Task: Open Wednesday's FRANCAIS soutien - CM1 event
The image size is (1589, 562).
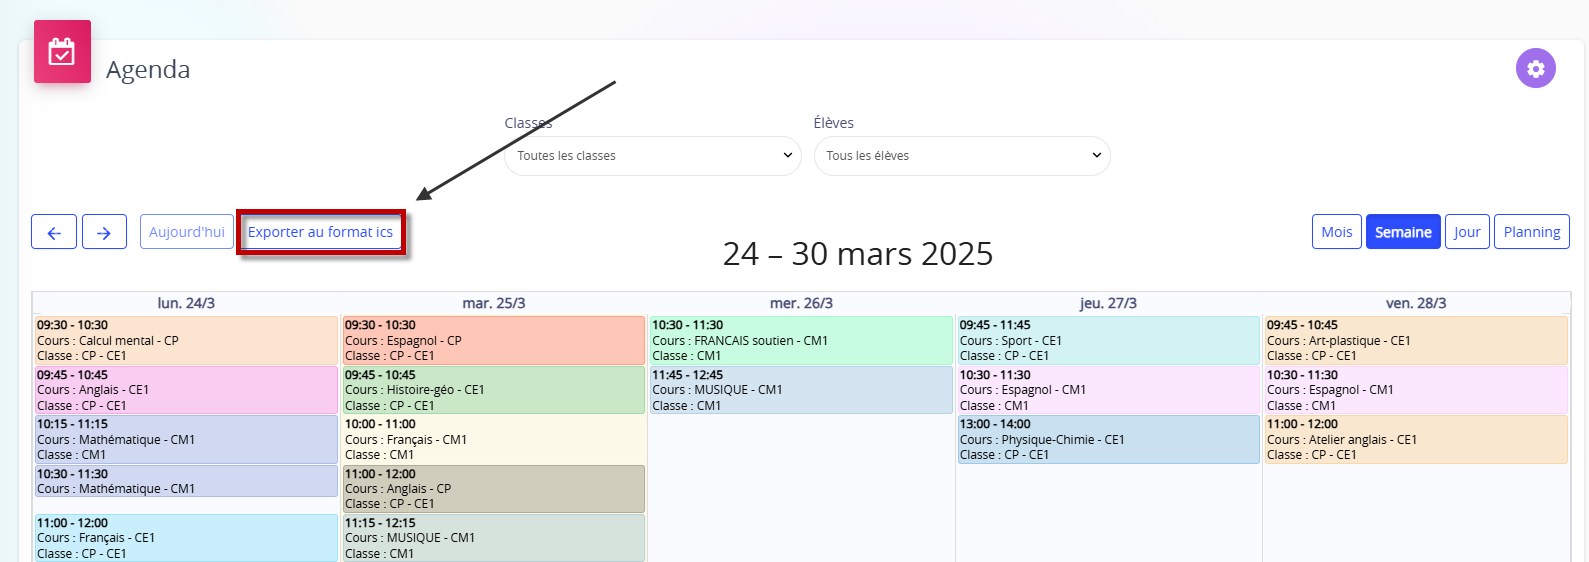Action: (x=801, y=340)
